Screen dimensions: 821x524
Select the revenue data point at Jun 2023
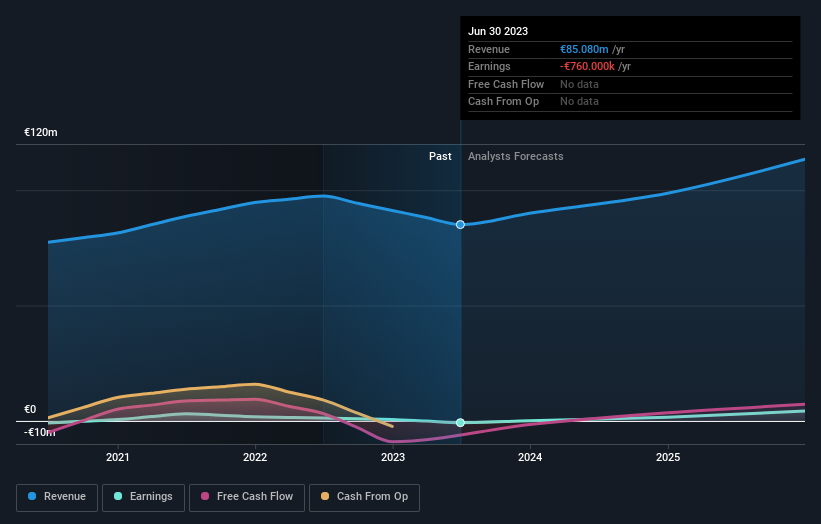460,225
